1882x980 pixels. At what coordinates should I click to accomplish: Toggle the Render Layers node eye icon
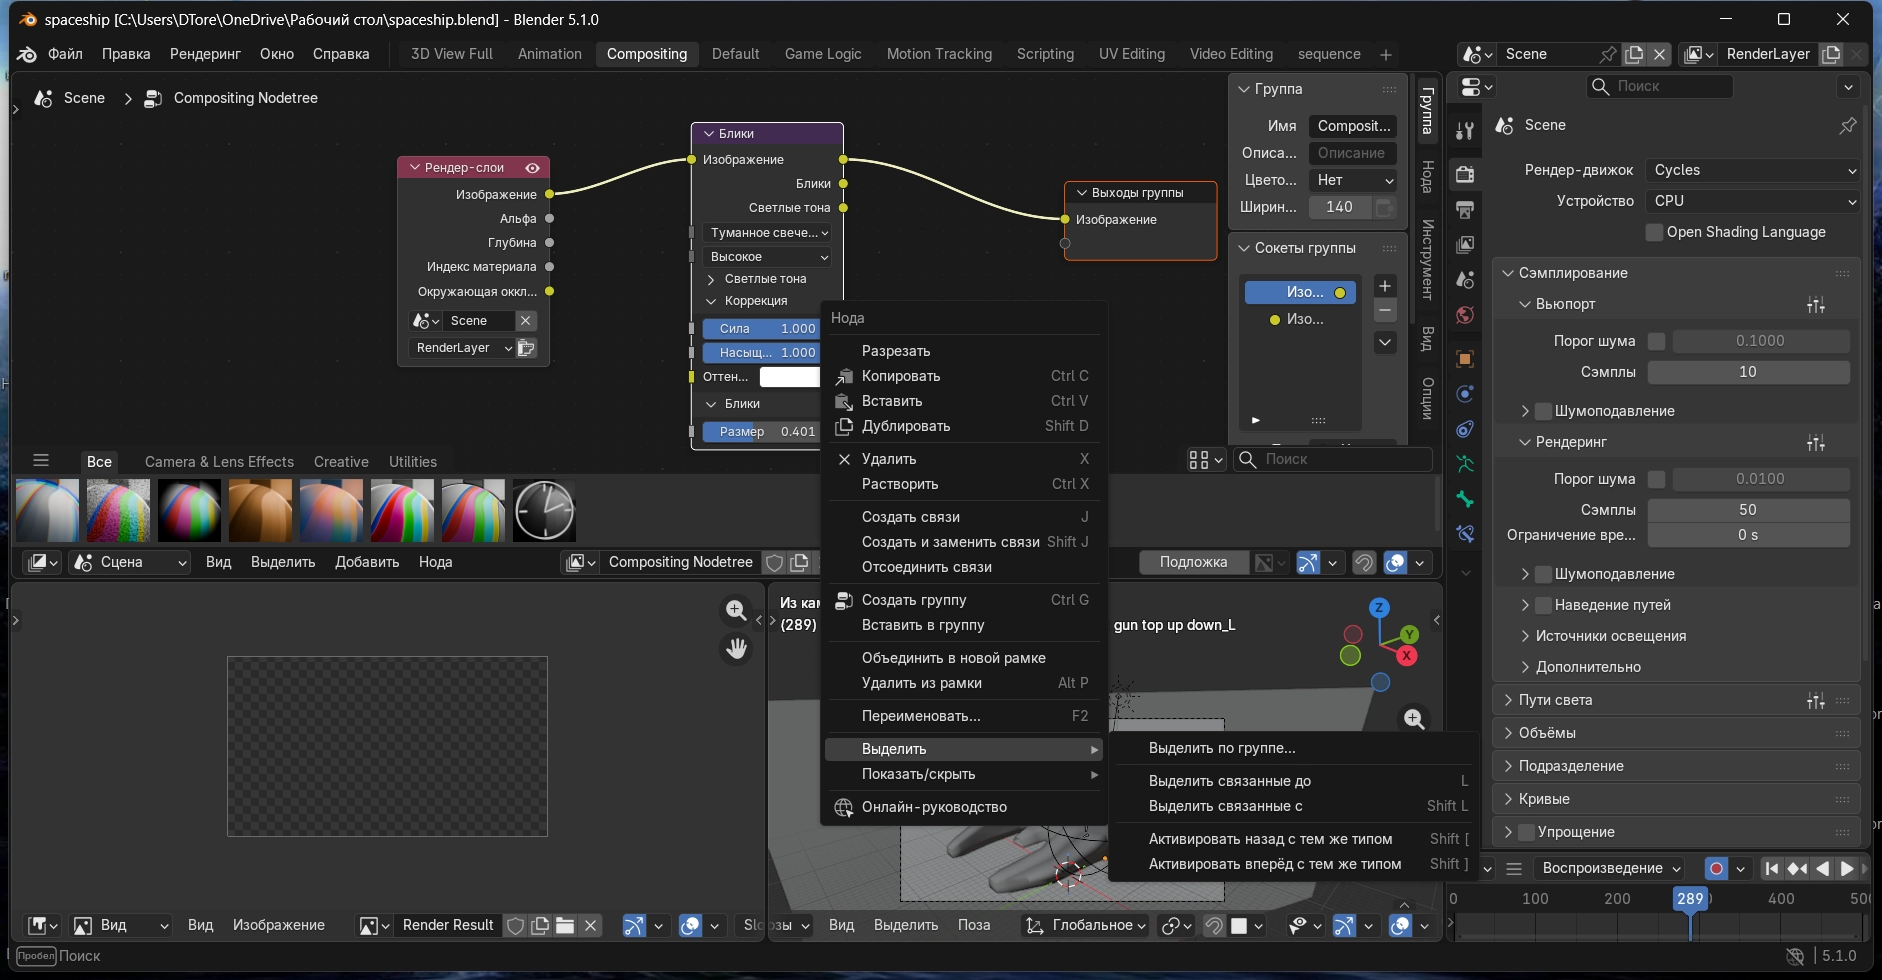click(x=533, y=168)
